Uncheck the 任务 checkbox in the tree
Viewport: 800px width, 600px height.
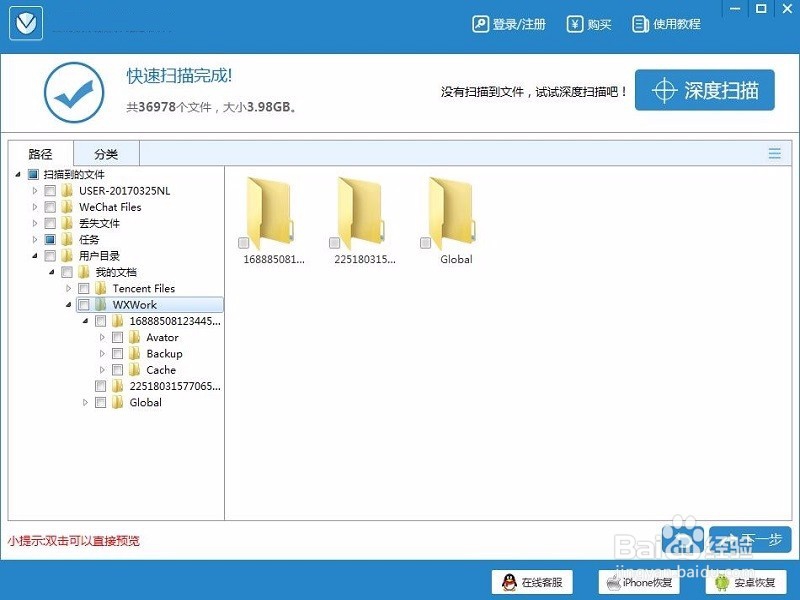[x=49, y=239]
